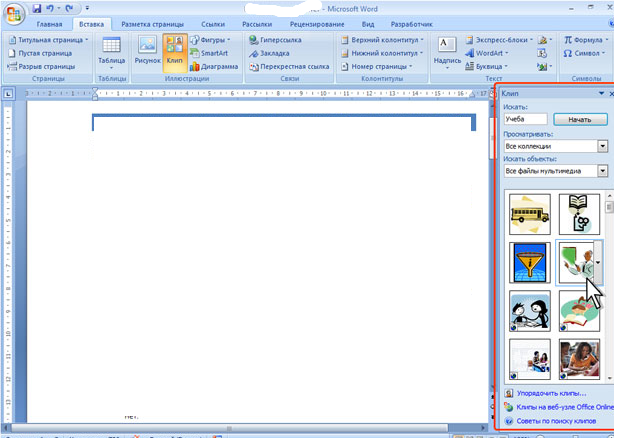Insert a Диаграмма chart

pos(214,67)
